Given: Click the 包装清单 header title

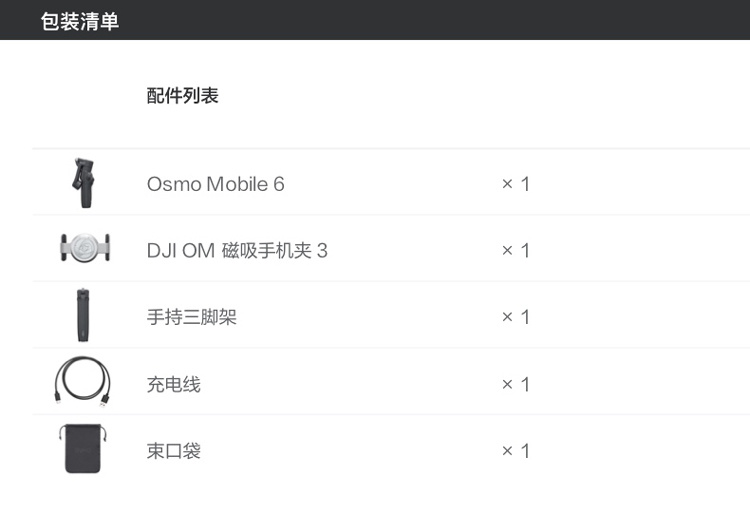Looking at the screenshot, I should [x=80, y=21].
